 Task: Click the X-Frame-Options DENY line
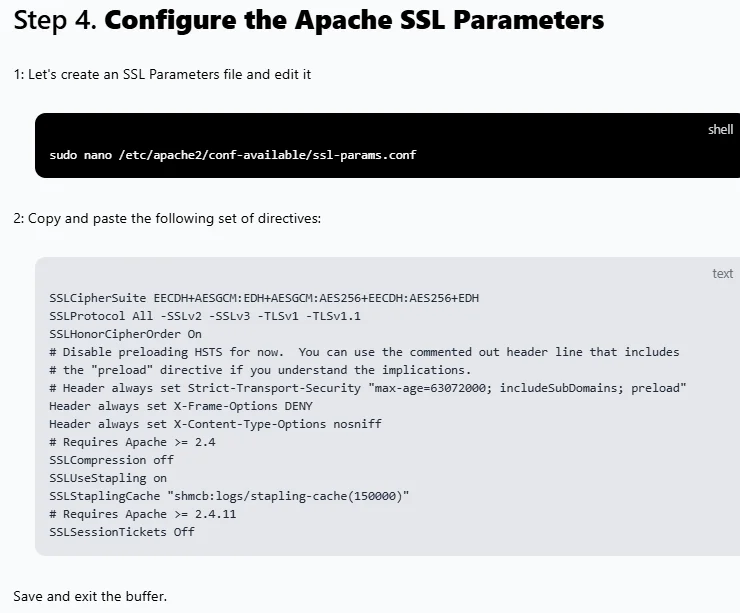point(181,406)
